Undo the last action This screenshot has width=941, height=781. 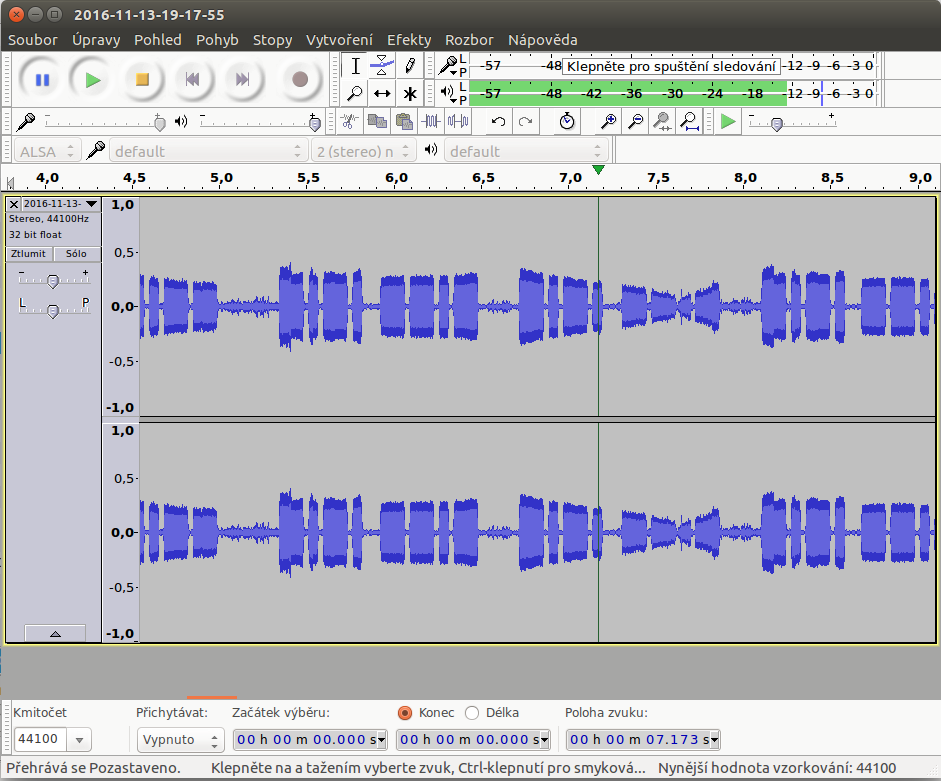pos(498,122)
